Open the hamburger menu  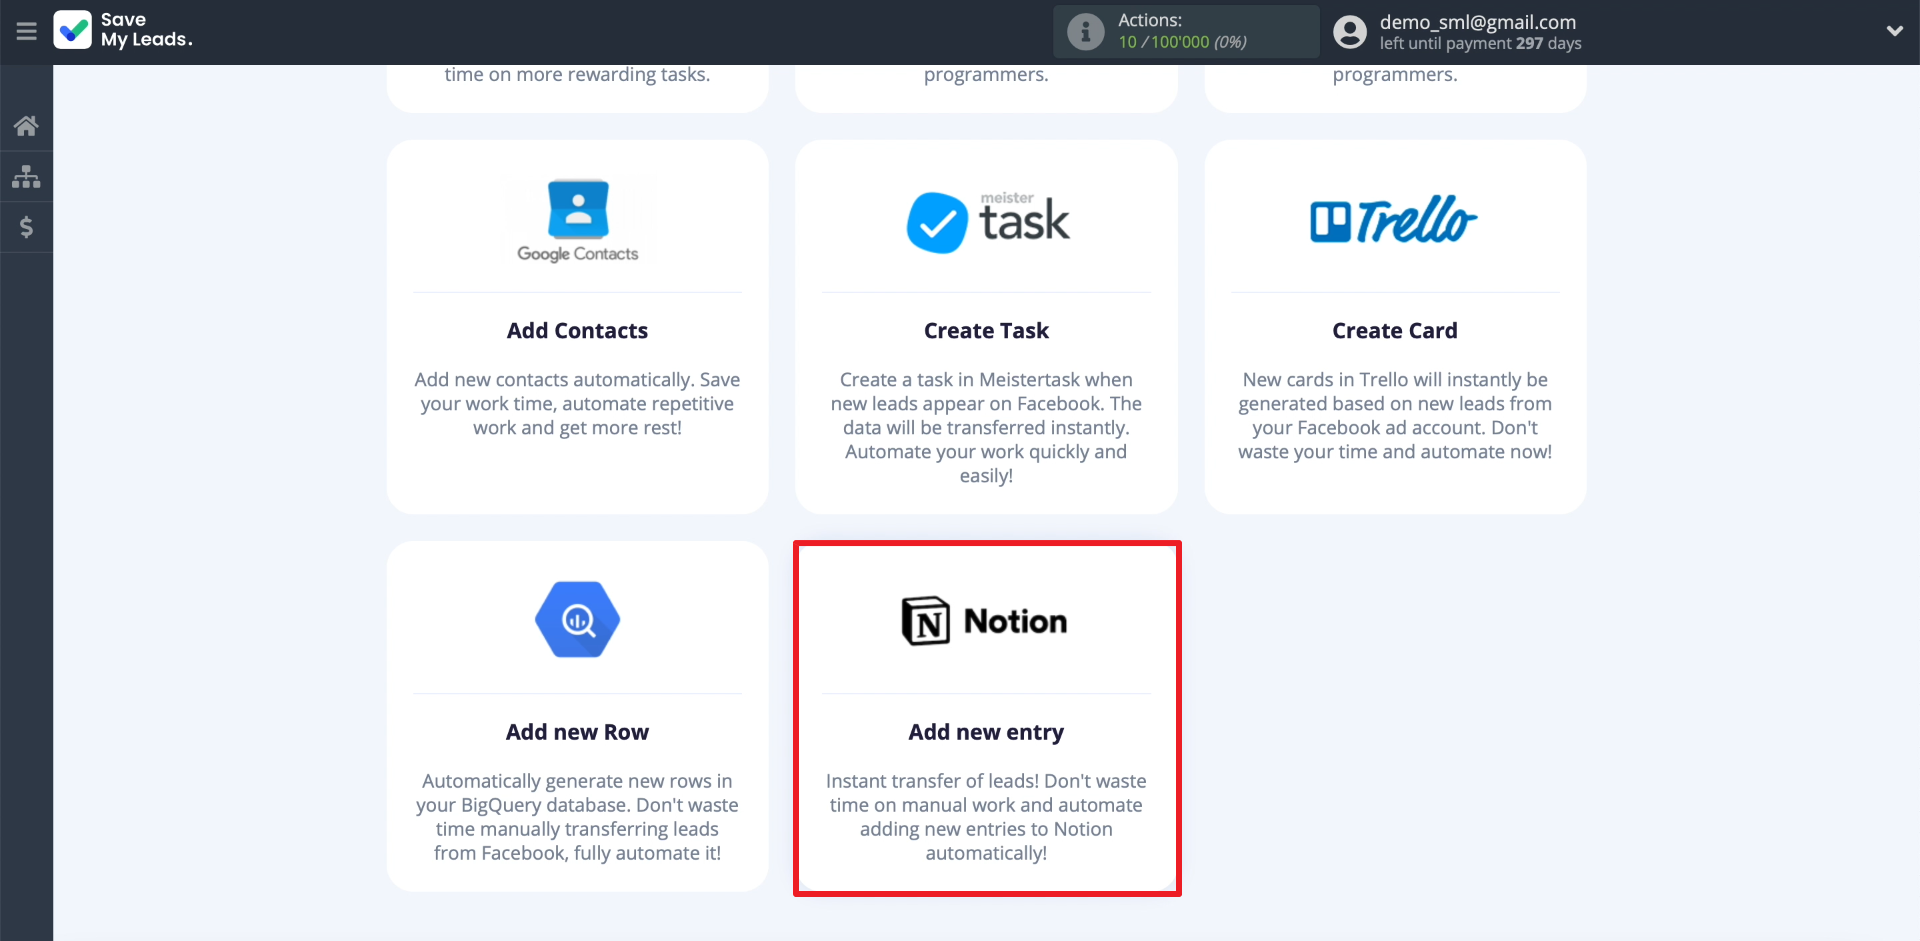27,32
